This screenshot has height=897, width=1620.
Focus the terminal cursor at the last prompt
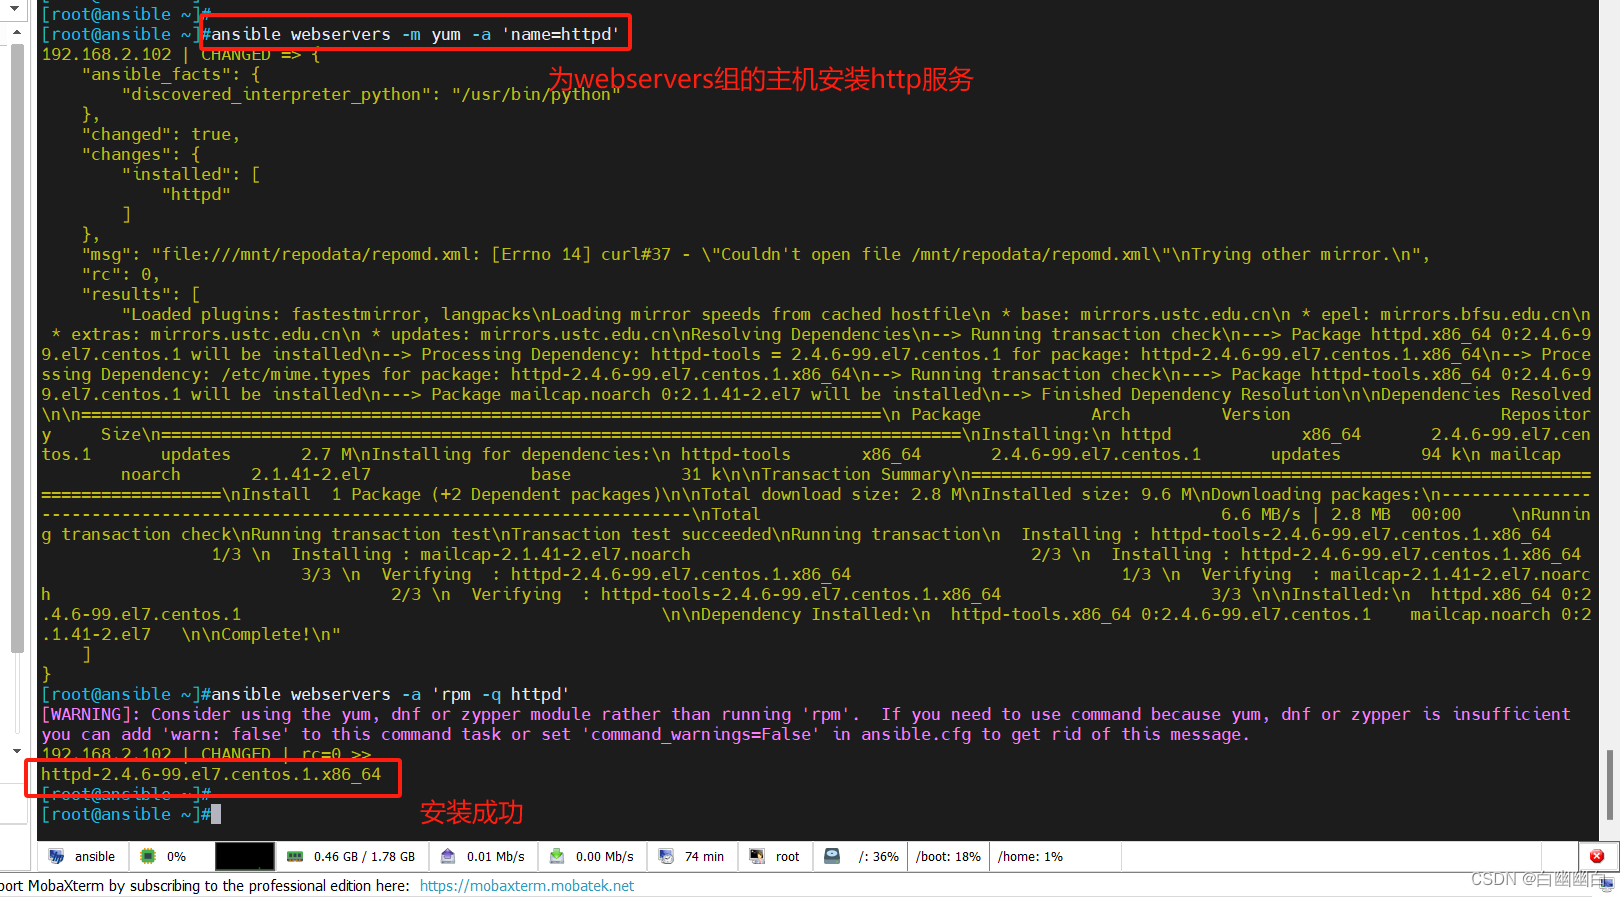click(216, 815)
